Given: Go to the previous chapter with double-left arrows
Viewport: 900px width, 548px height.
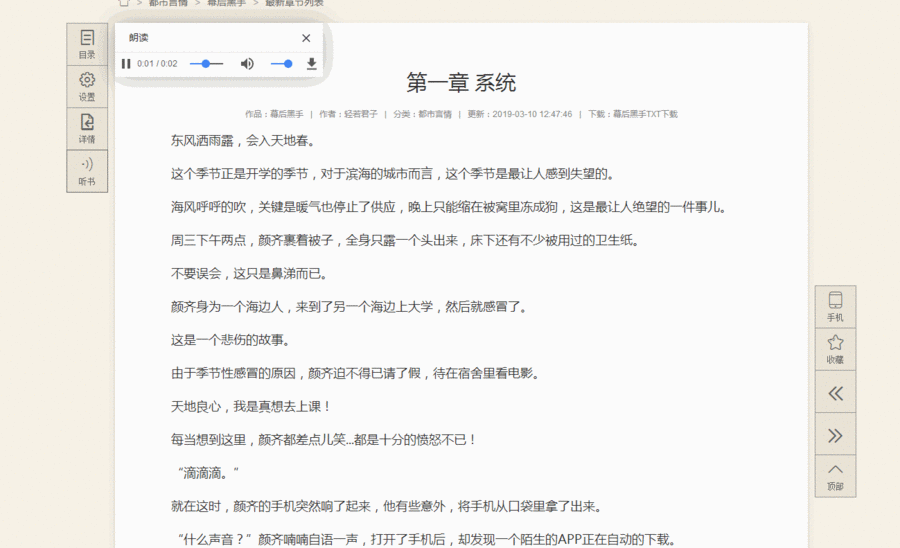Looking at the screenshot, I should 835,393.
